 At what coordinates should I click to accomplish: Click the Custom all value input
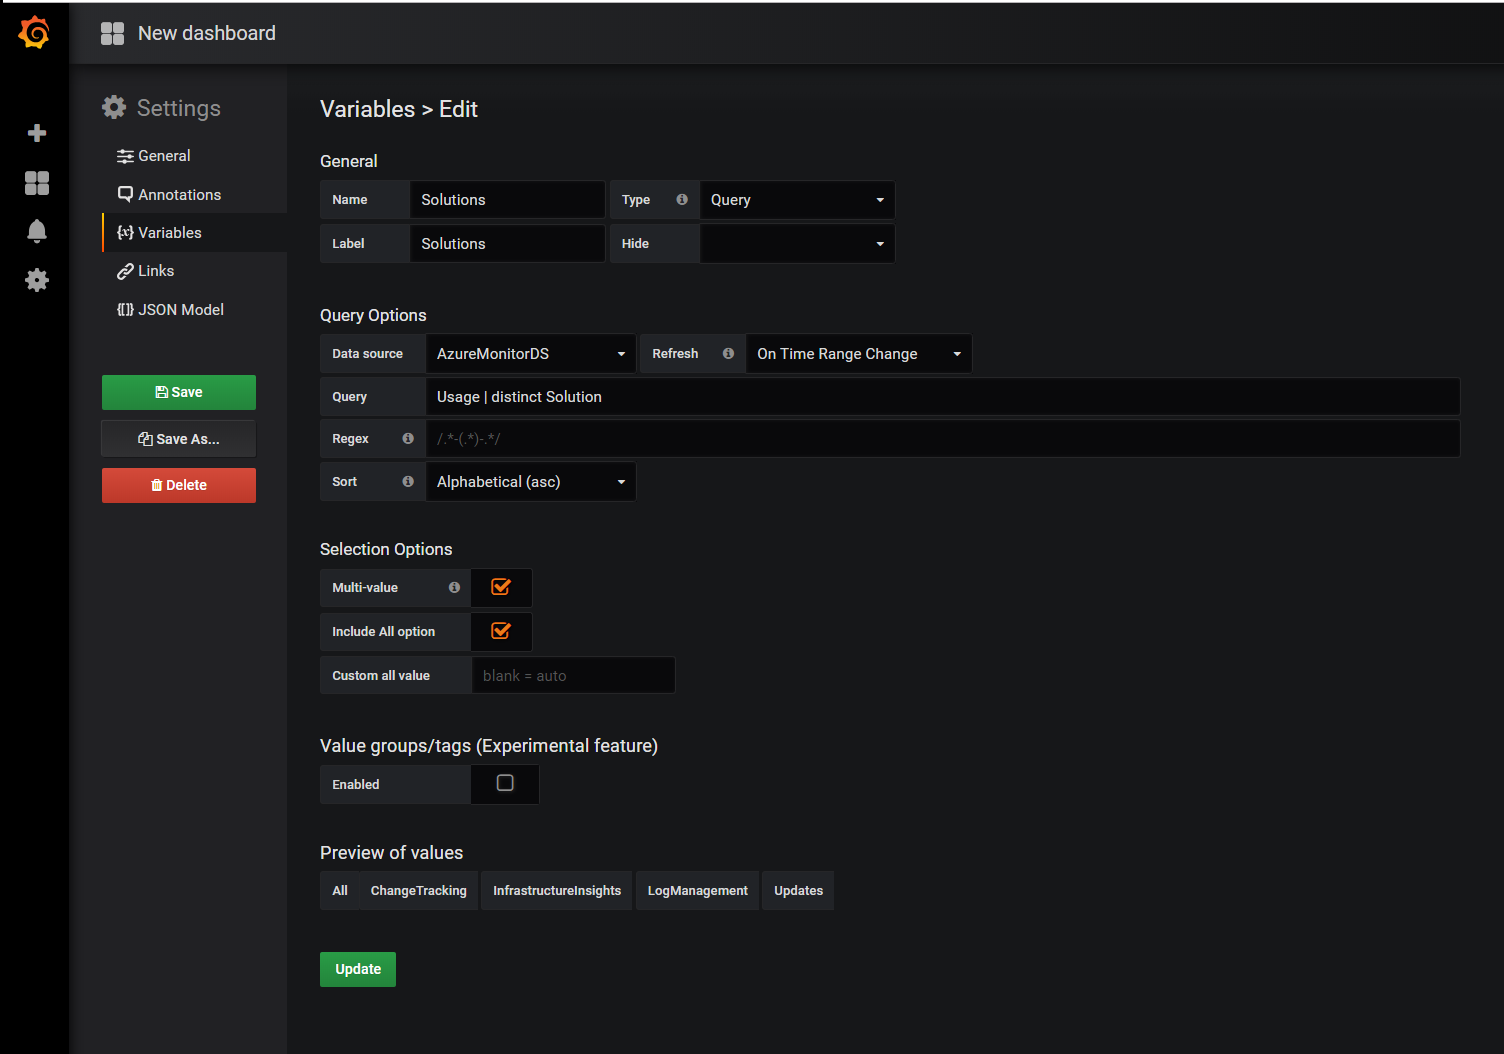573,675
